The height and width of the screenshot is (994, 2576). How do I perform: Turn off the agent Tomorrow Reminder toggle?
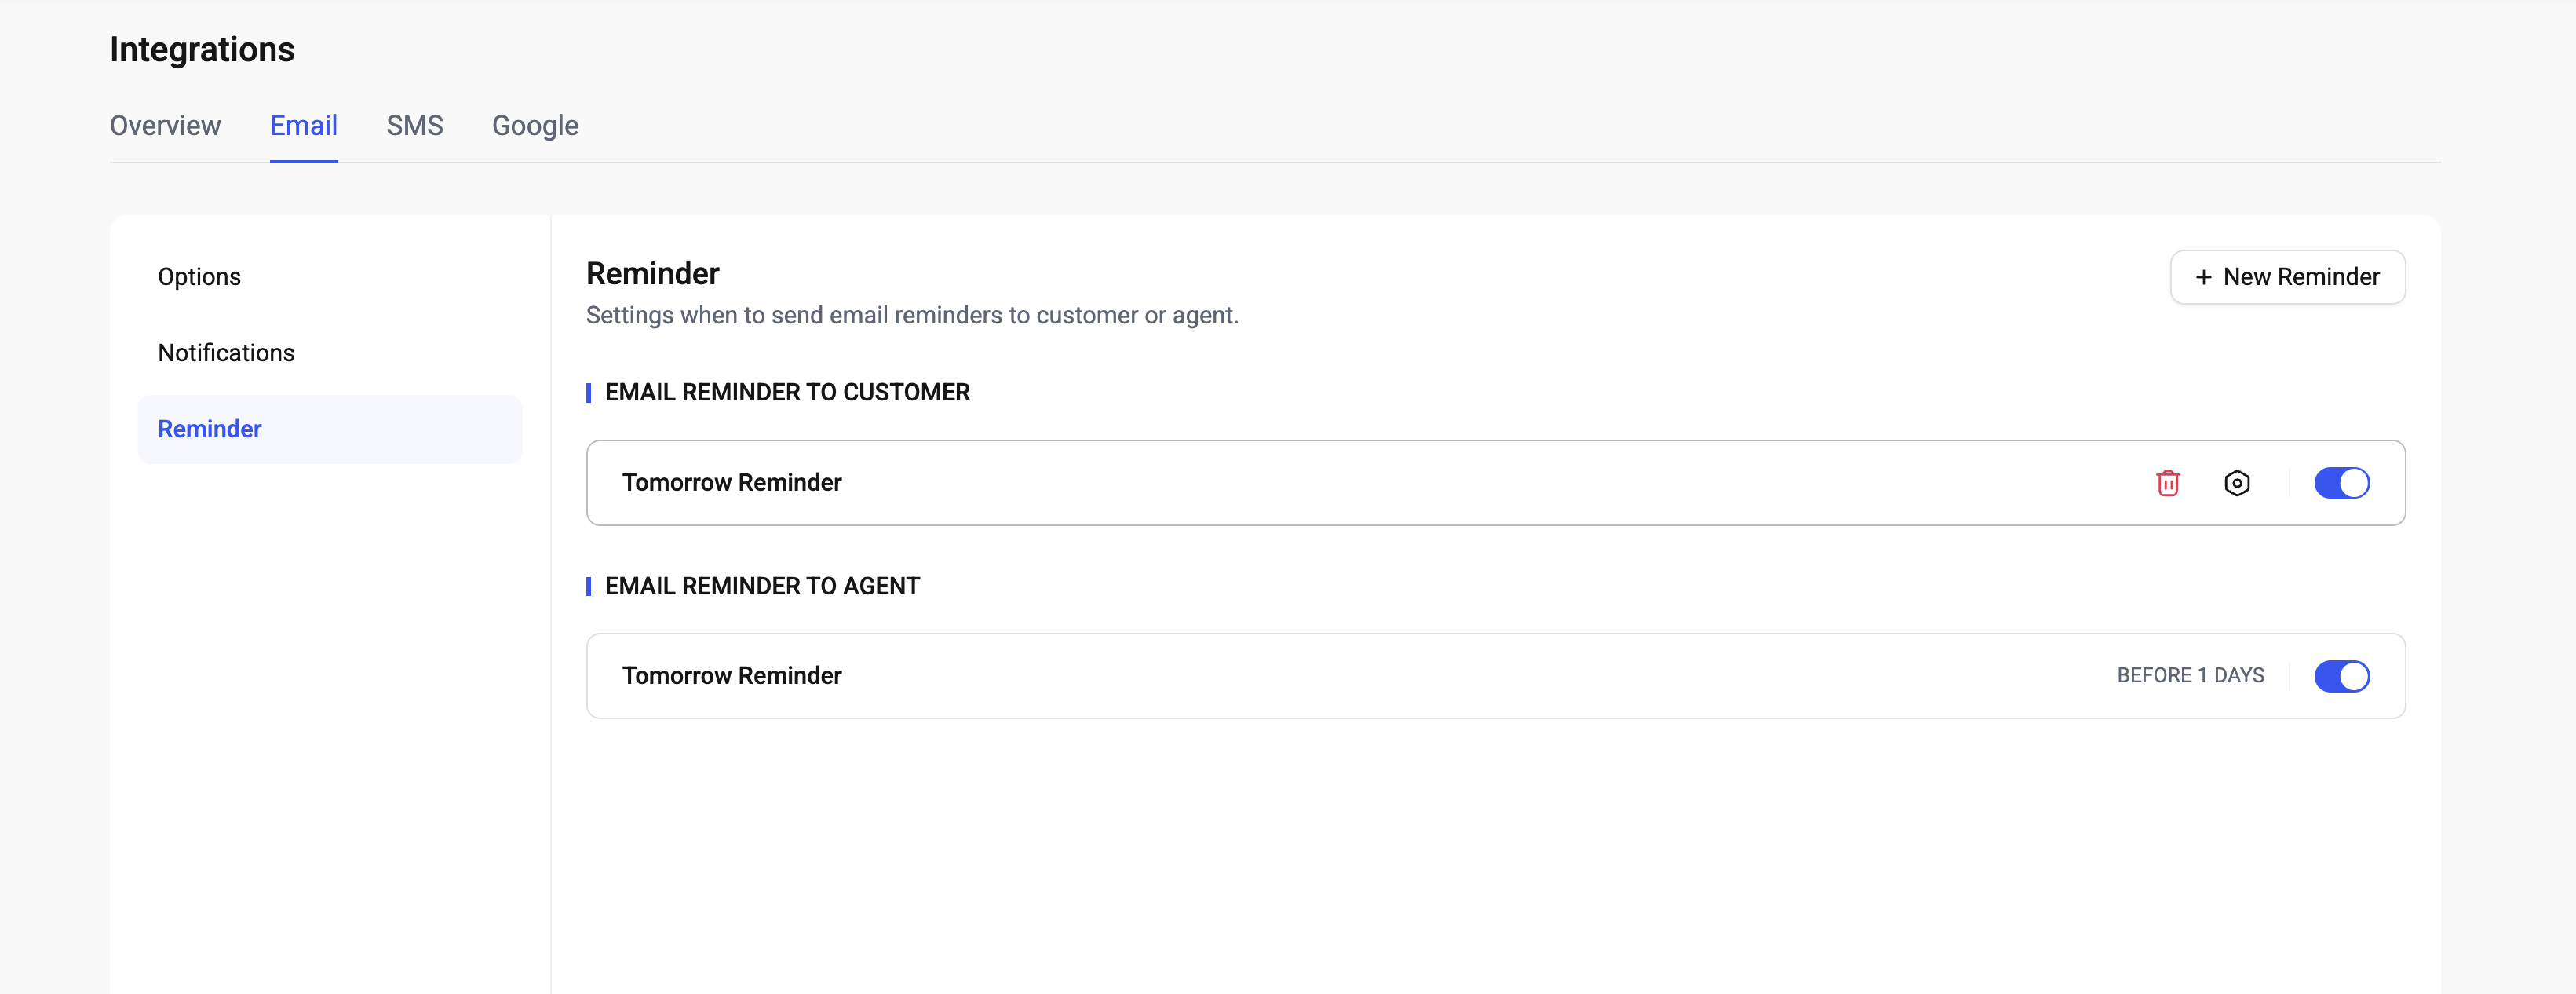coord(2341,676)
